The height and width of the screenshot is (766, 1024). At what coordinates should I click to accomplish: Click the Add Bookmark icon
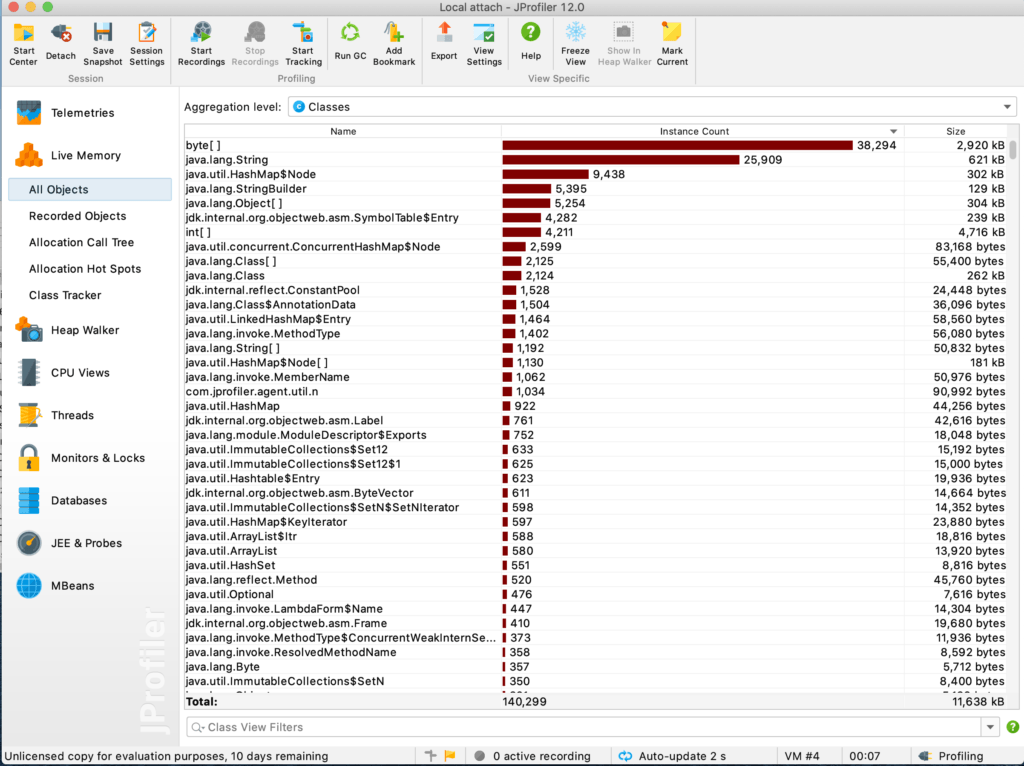tap(394, 40)
